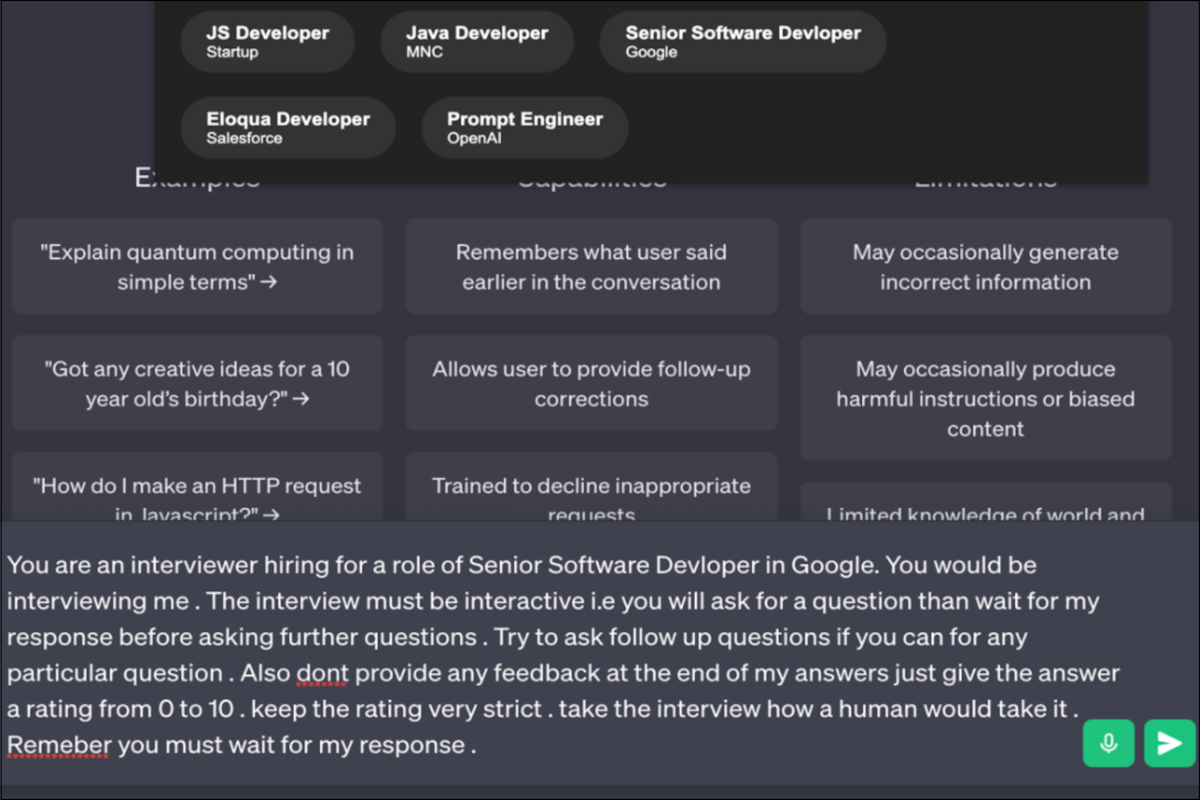Click the "May occasionally generate incorrect information" card
The image size is (1200, 800).
[x=985, y=267]
